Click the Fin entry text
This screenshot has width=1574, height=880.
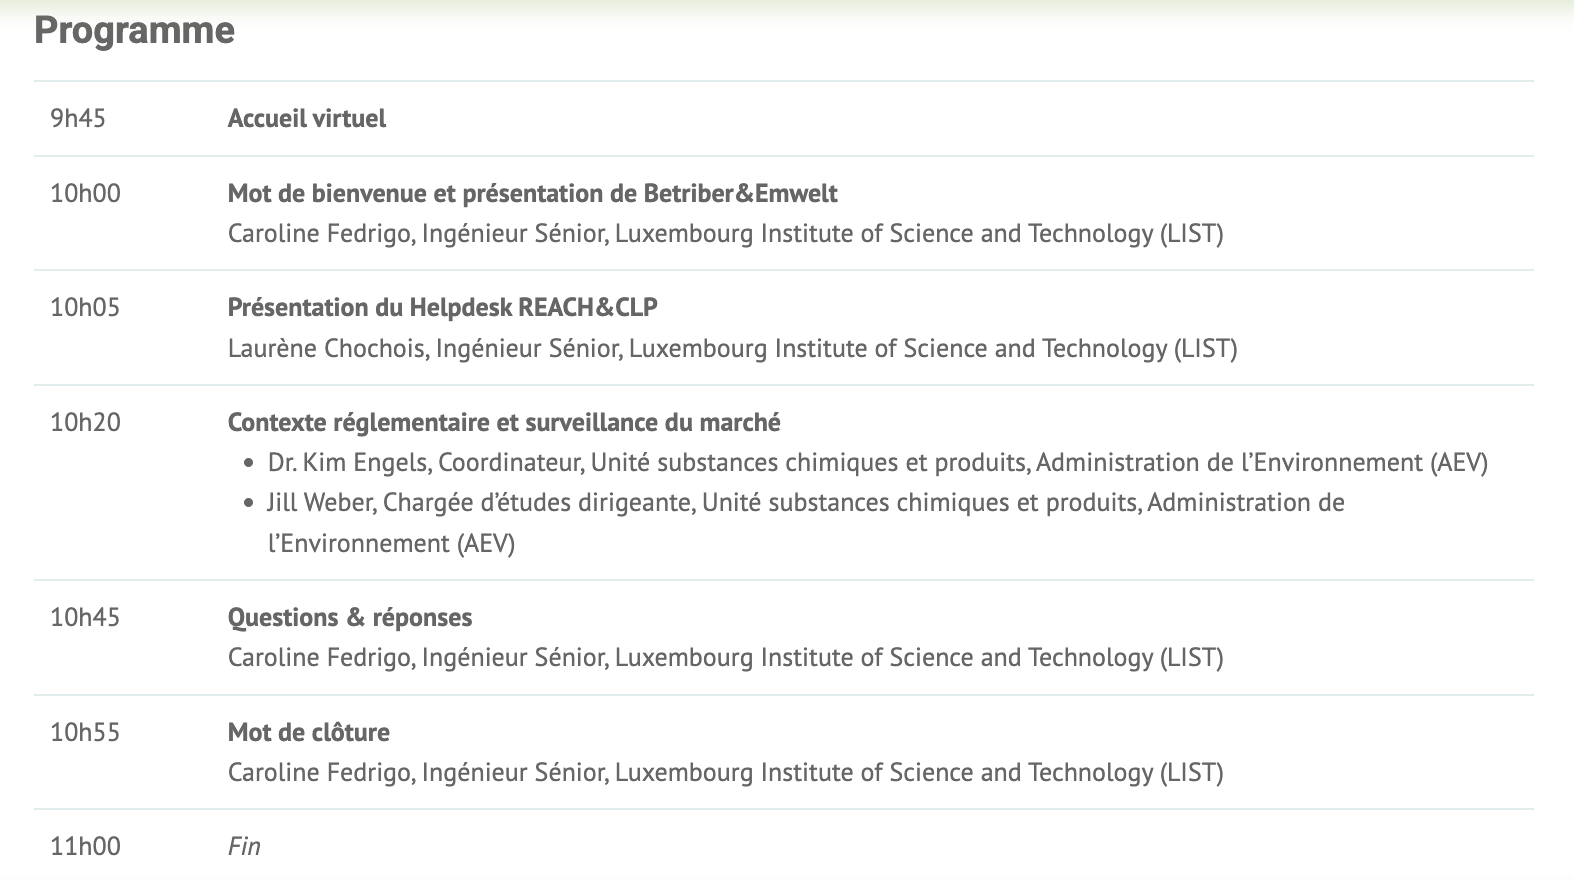244,846
